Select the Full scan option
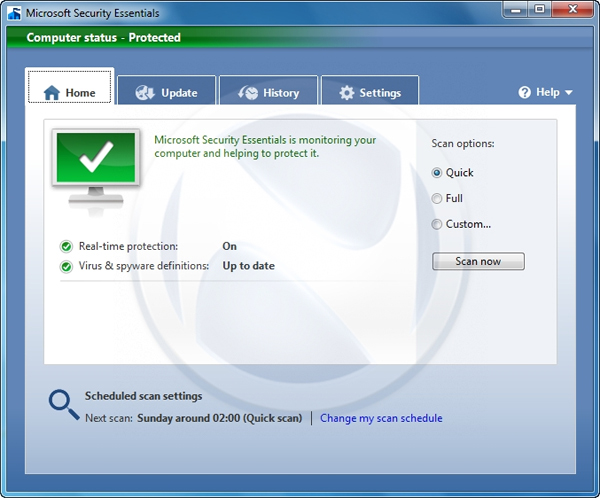 (x=437, y=198)
